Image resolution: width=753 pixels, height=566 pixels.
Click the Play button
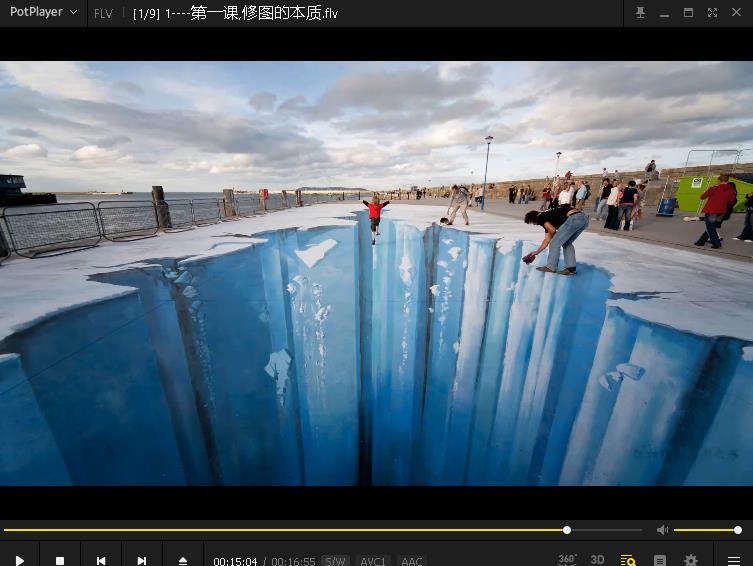coord(19,560)
